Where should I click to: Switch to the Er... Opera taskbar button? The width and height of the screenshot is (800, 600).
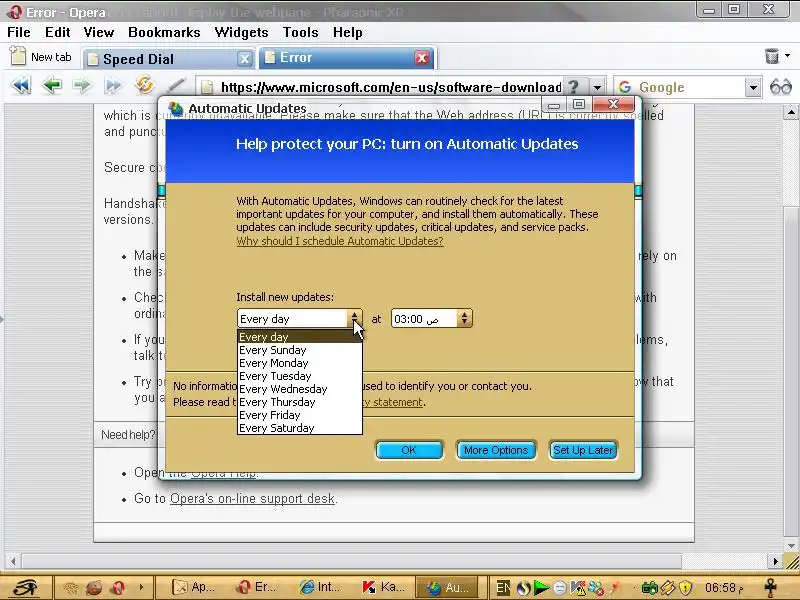(x=258, y=587)
